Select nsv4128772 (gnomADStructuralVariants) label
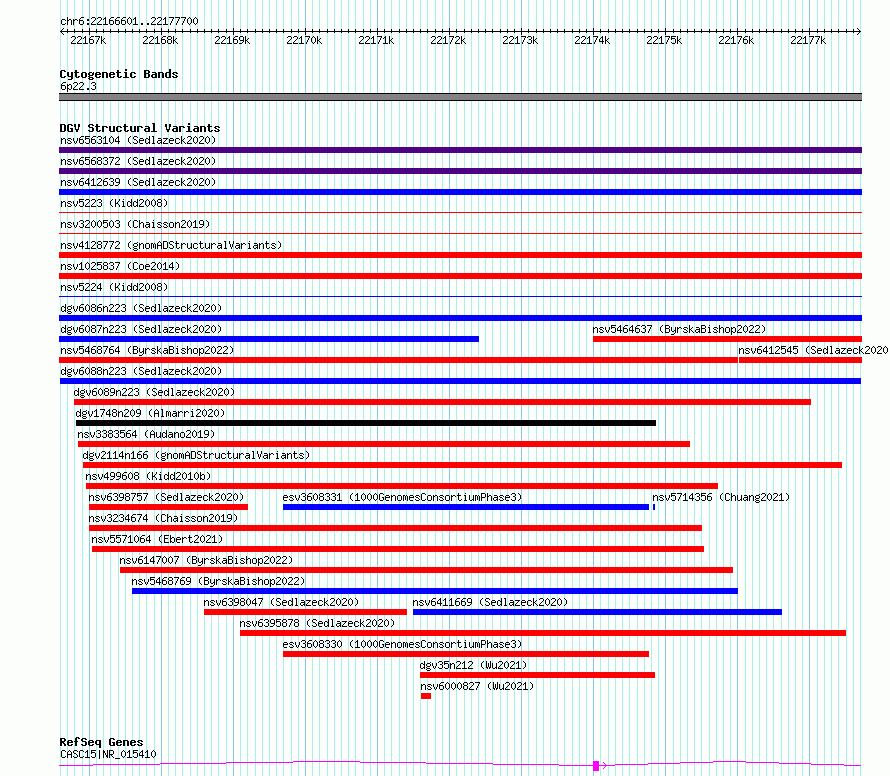 (x=171, y=245)
